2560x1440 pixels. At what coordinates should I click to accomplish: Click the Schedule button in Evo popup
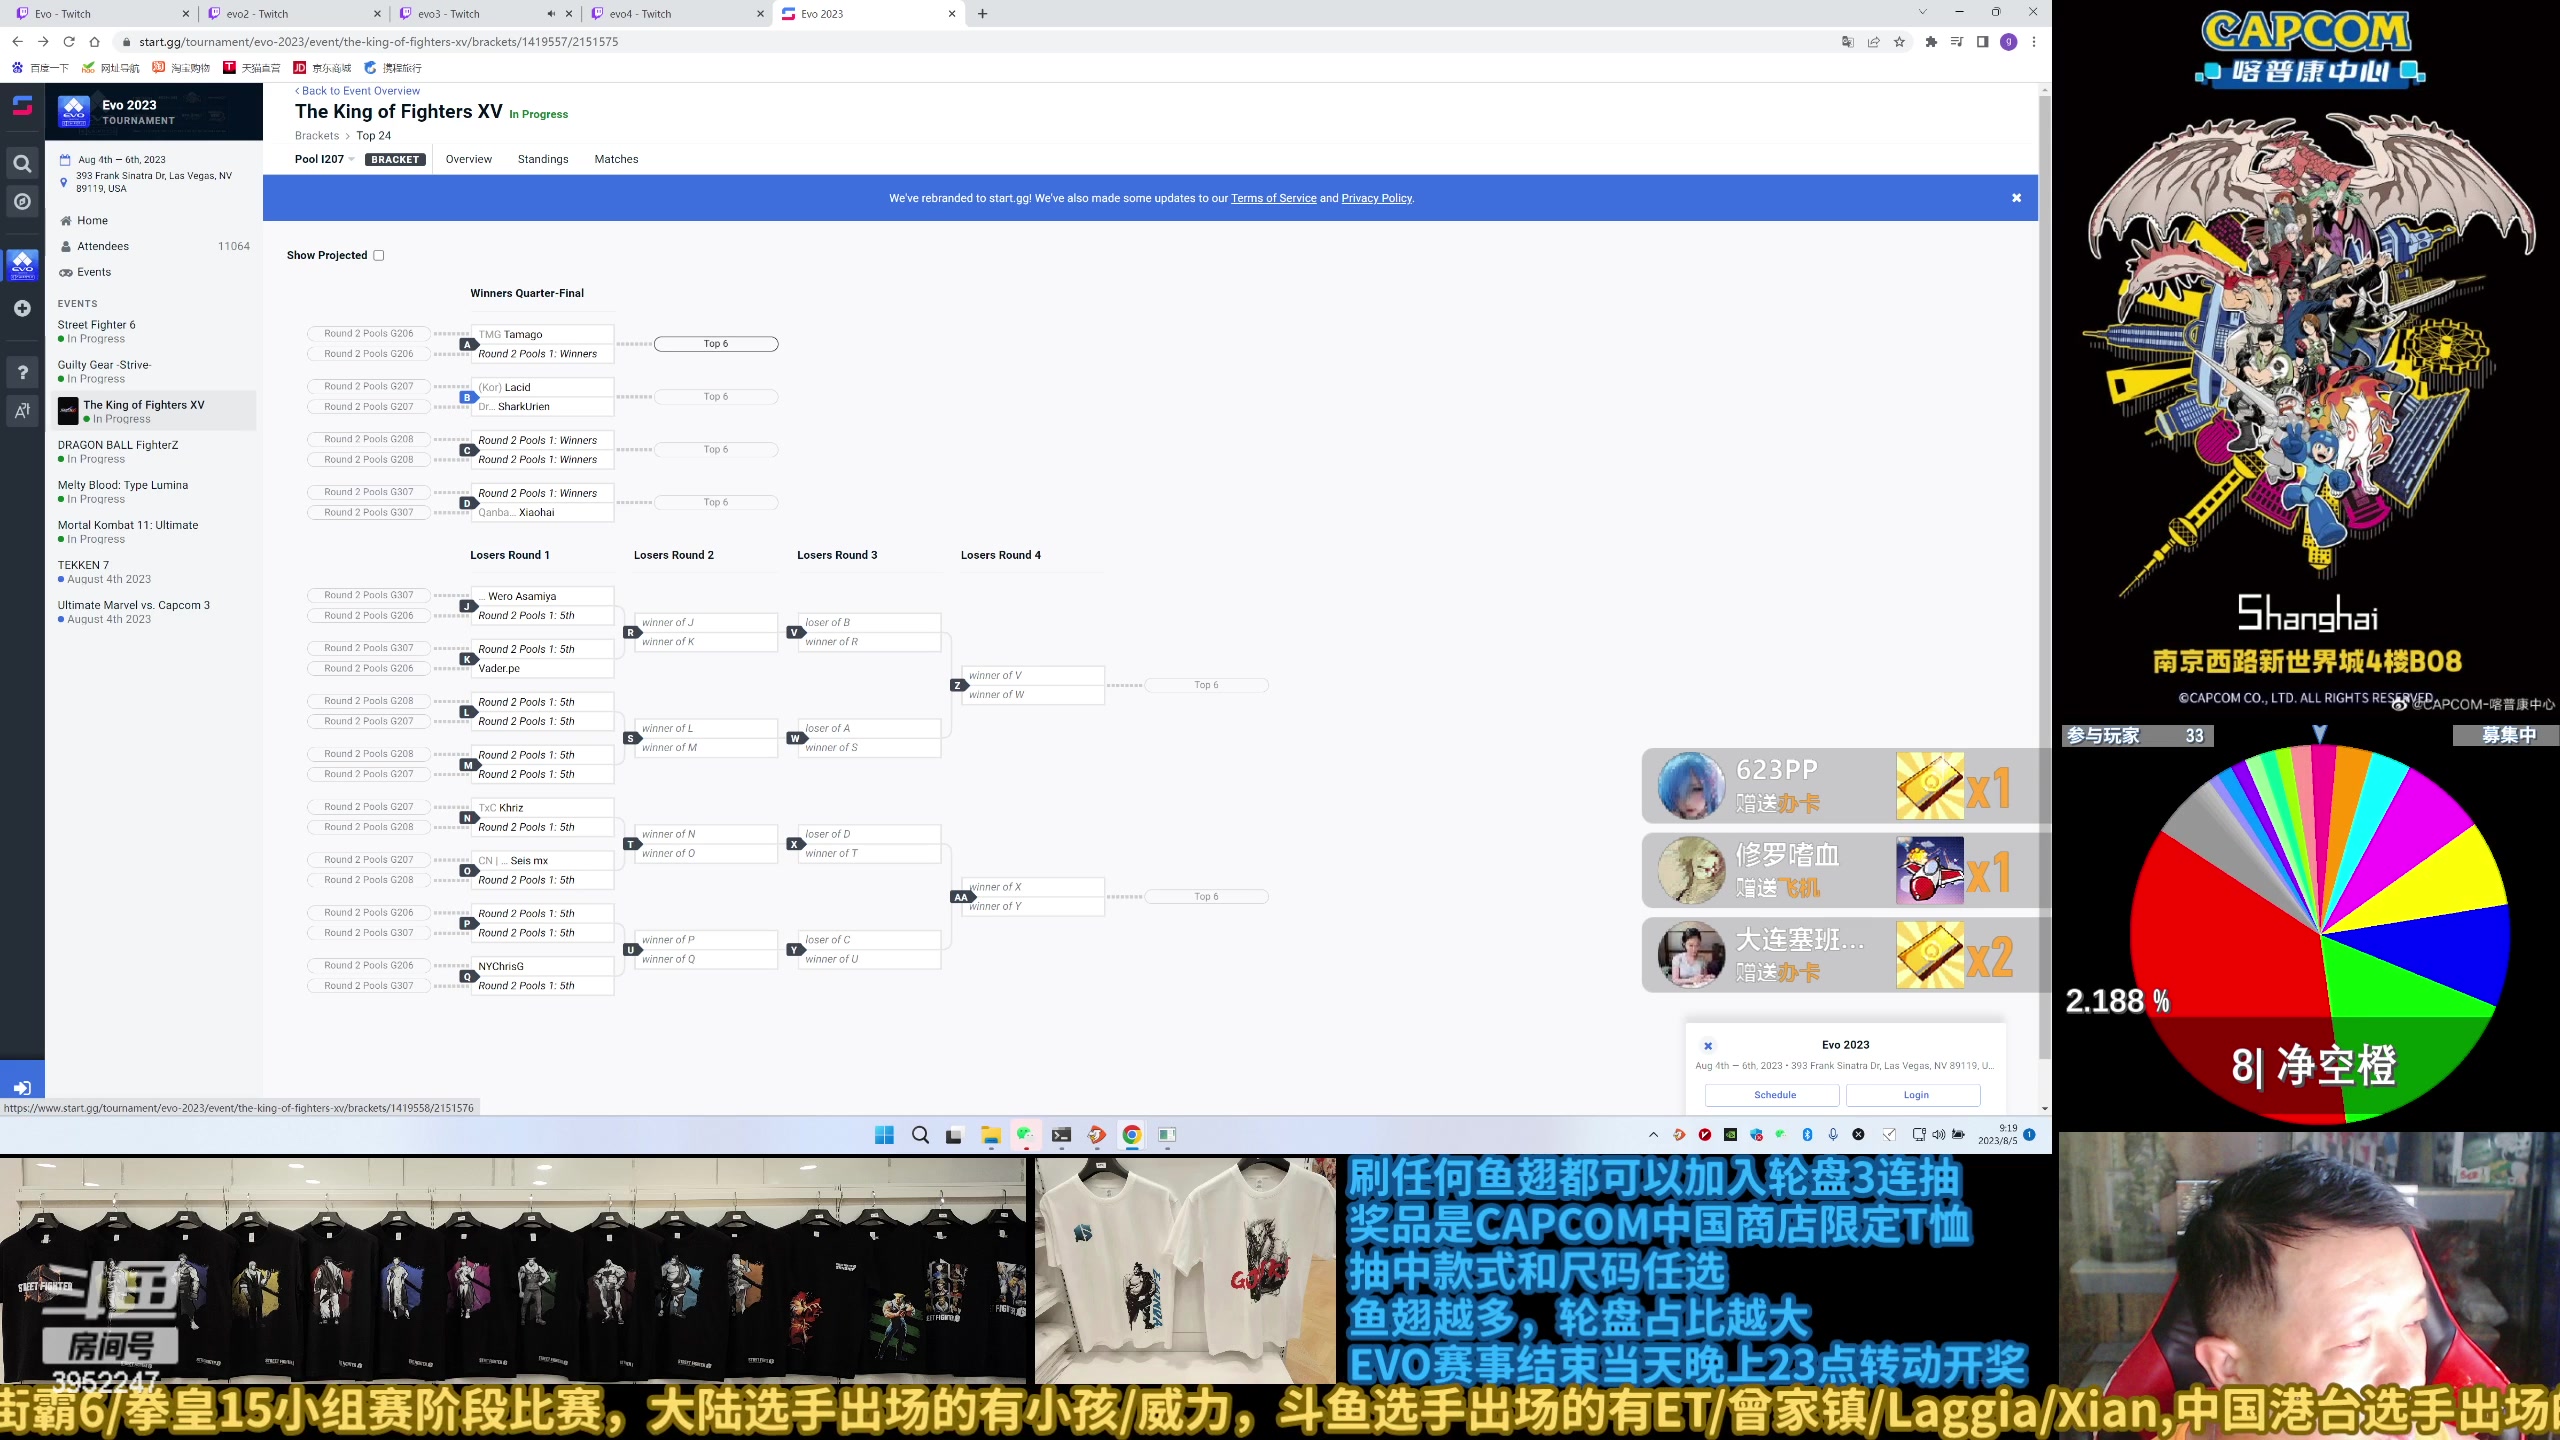1774,1095
